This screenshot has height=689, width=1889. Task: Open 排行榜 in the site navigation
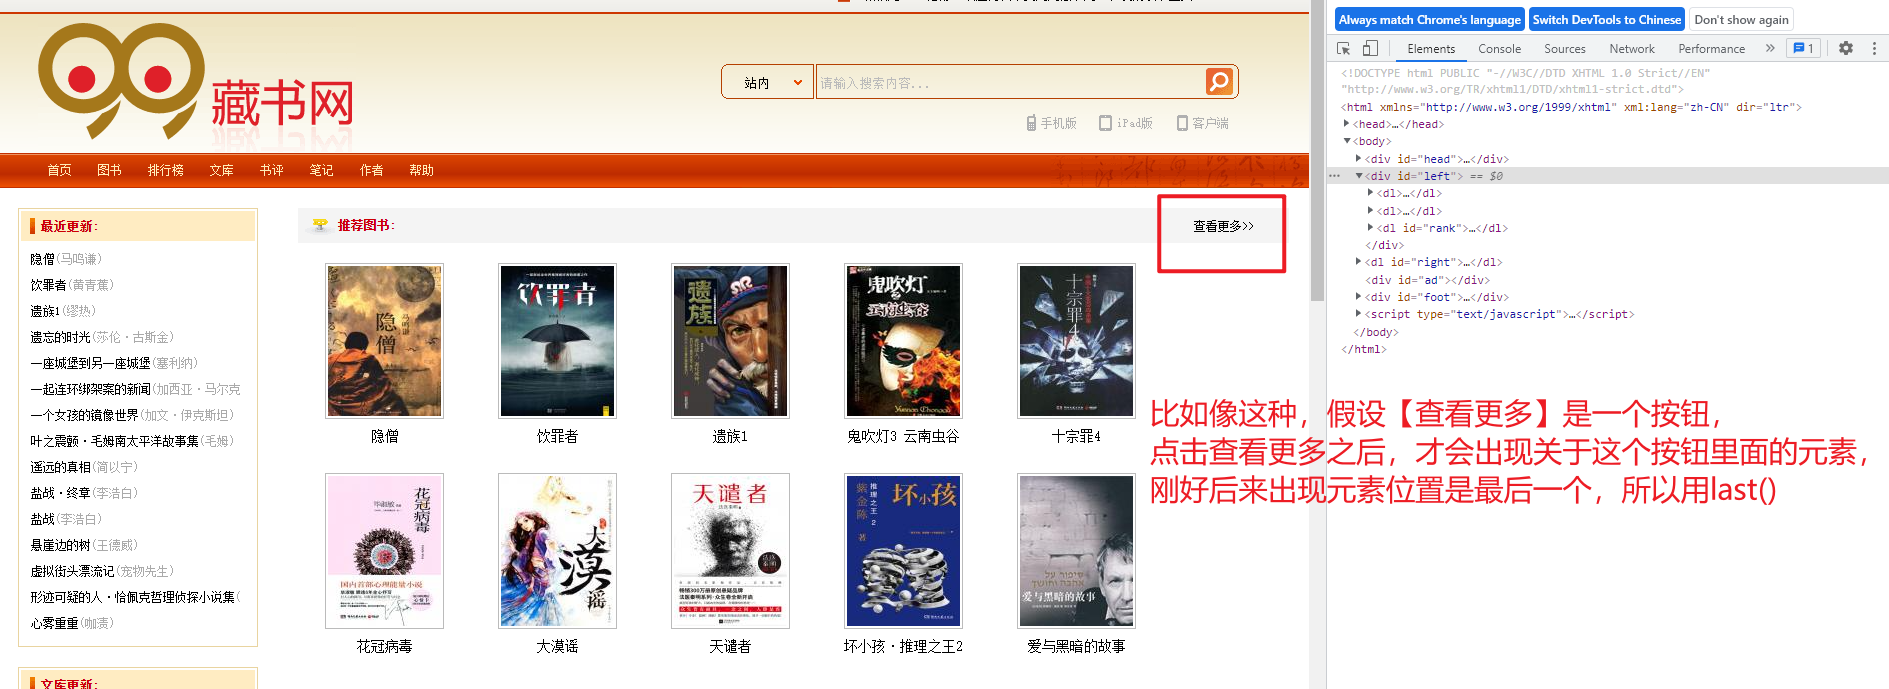166,170
